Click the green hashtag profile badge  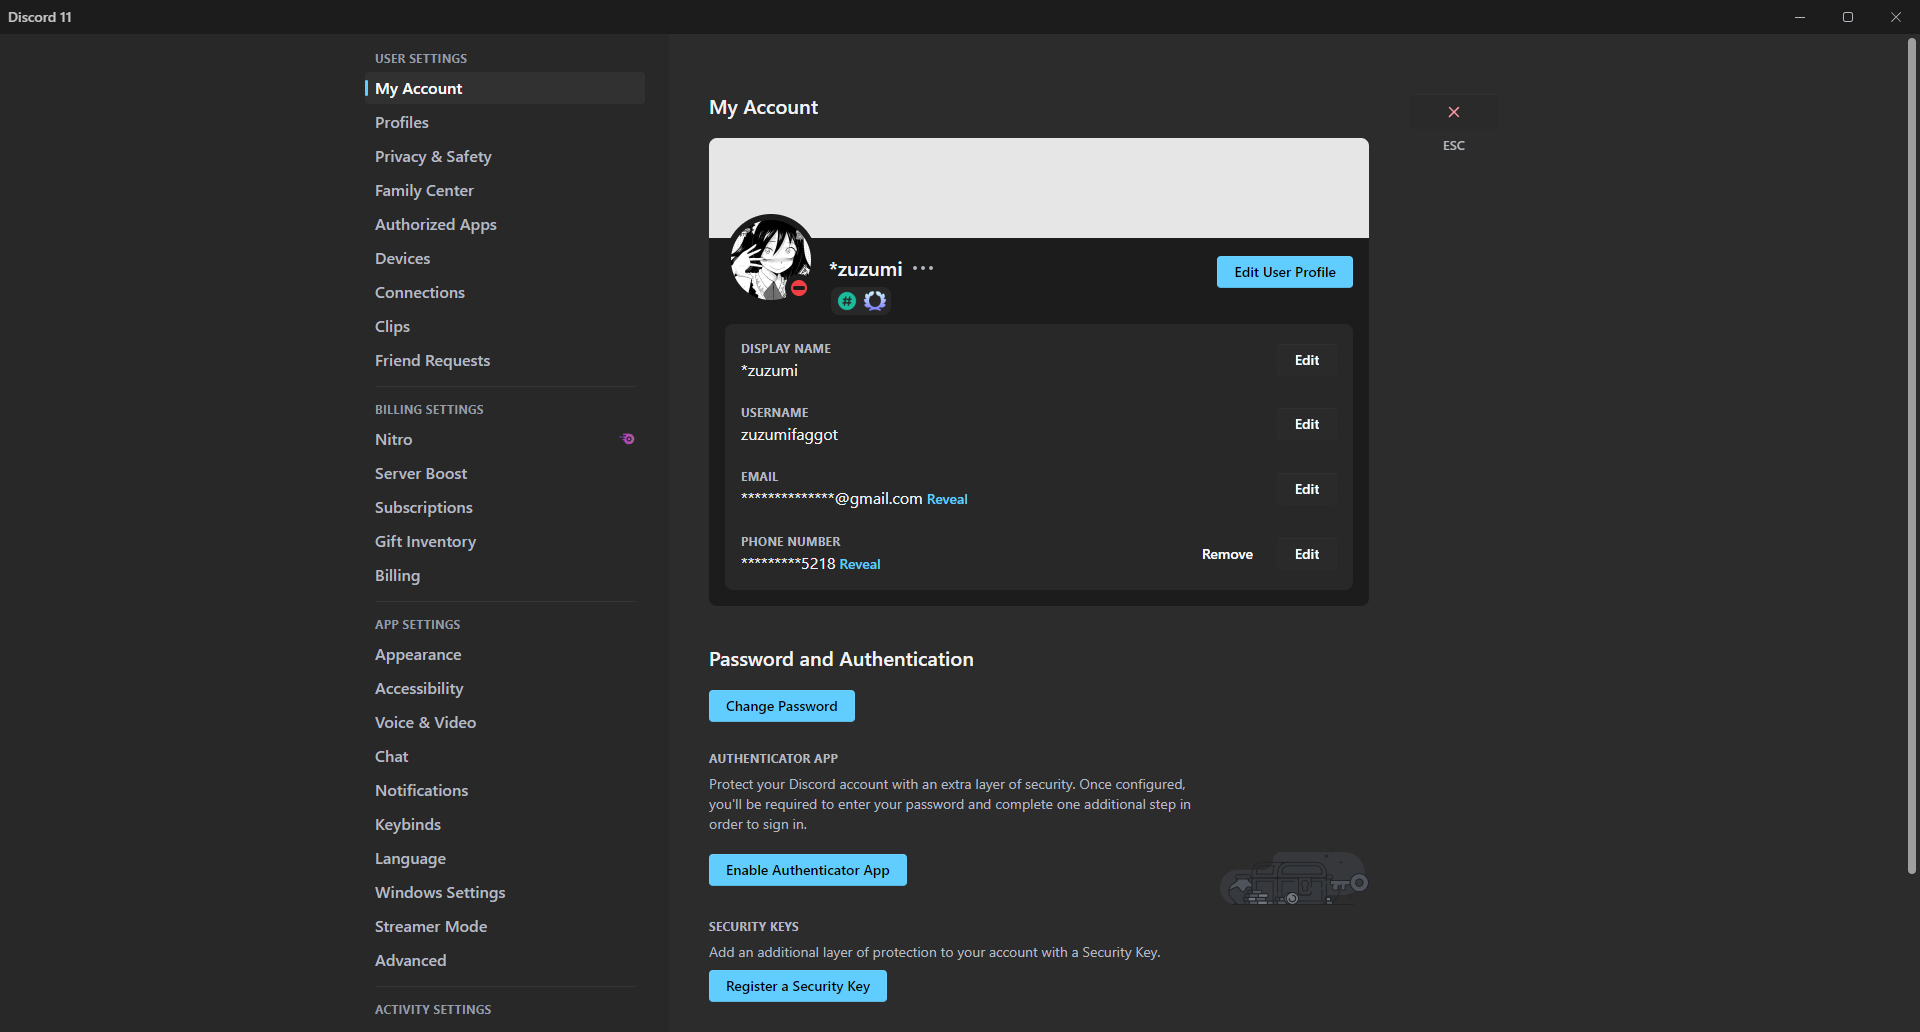coord(847,301)
